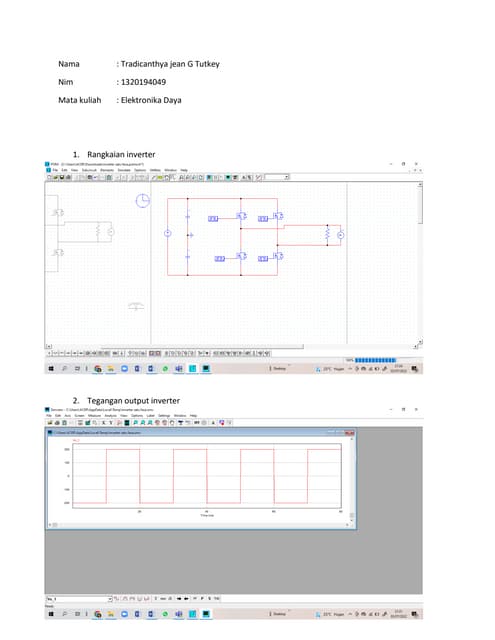Click Start button in upper taskbar
Viewport: 495px width, 640px height.
[51, 369]
